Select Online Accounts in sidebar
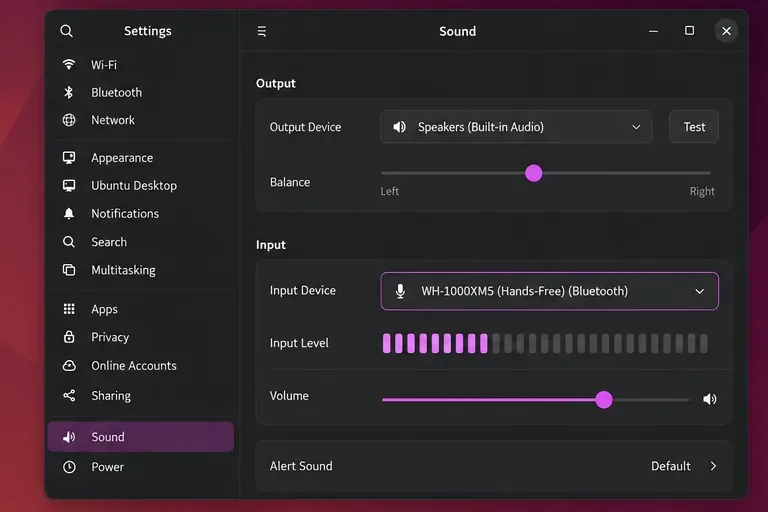Screen dimensions: 768x512 point(141,366)
